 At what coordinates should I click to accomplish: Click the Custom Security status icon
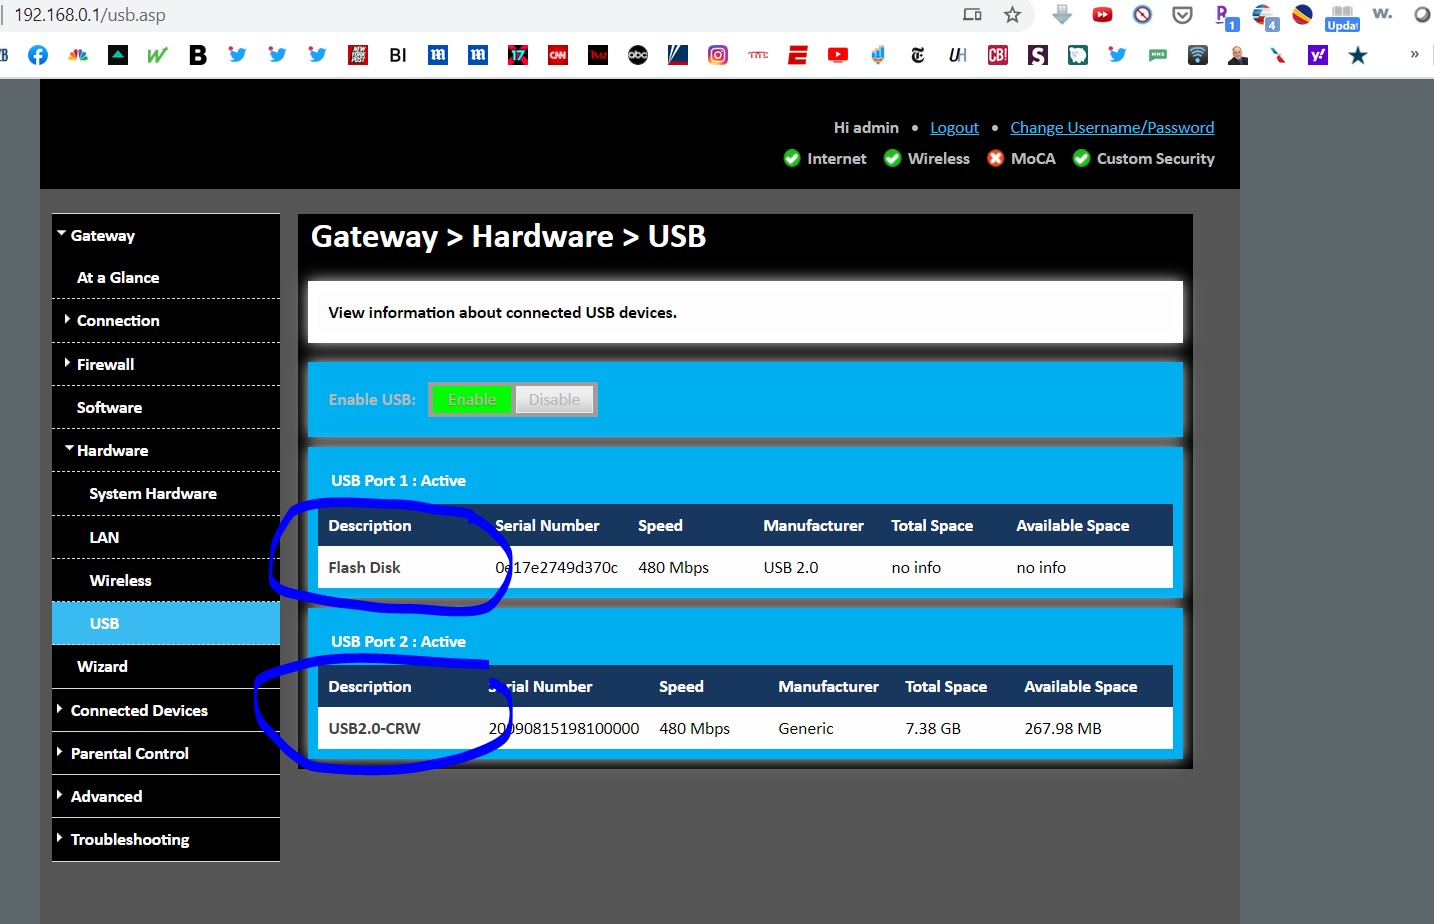click(1081, 158)
